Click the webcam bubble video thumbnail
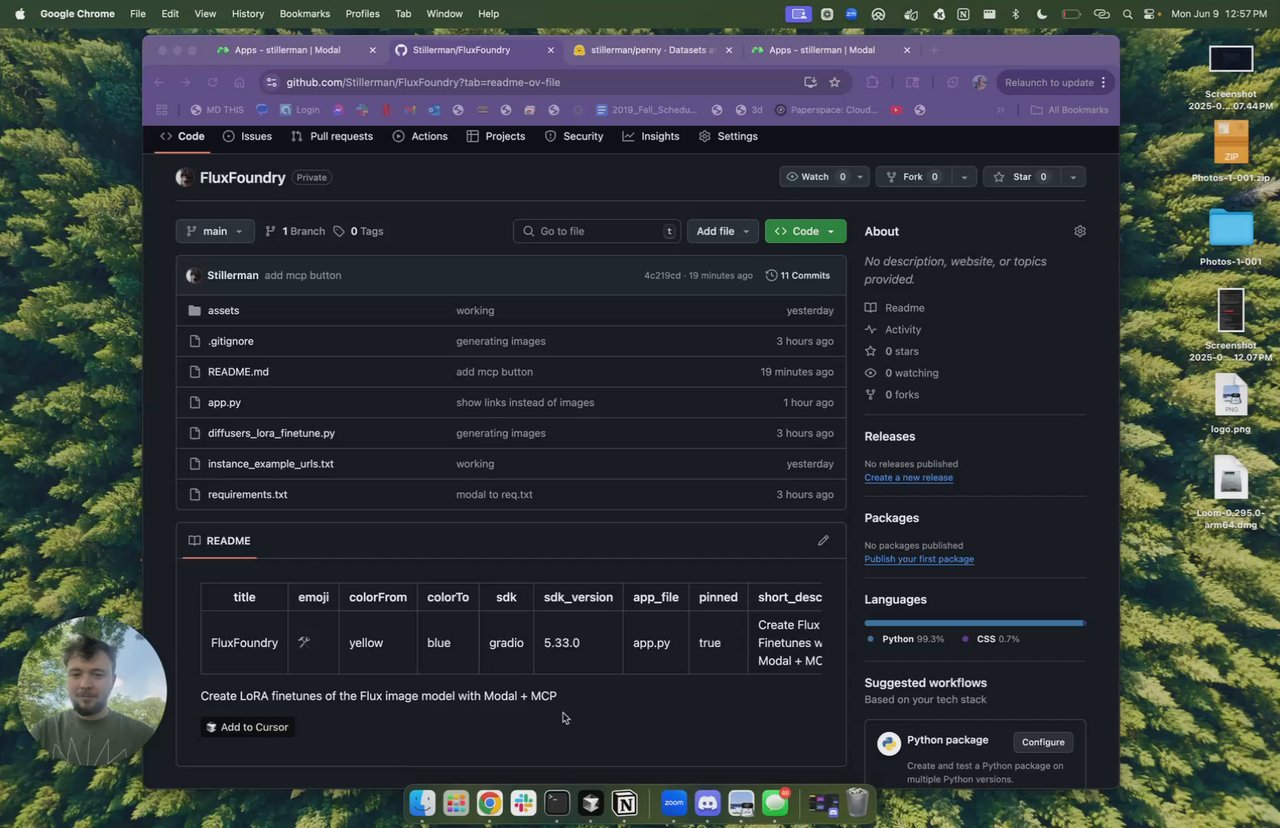The image size is (1280, 828). (x=91, y=691)
